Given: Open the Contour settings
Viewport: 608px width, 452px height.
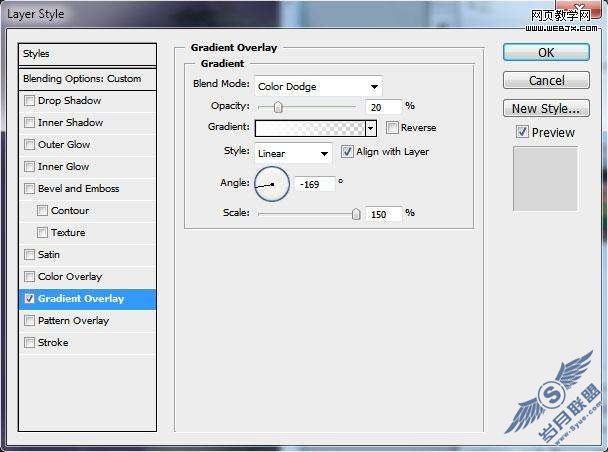Looking at the screenshot, I should pyautogui.click(x=70, y=210).
